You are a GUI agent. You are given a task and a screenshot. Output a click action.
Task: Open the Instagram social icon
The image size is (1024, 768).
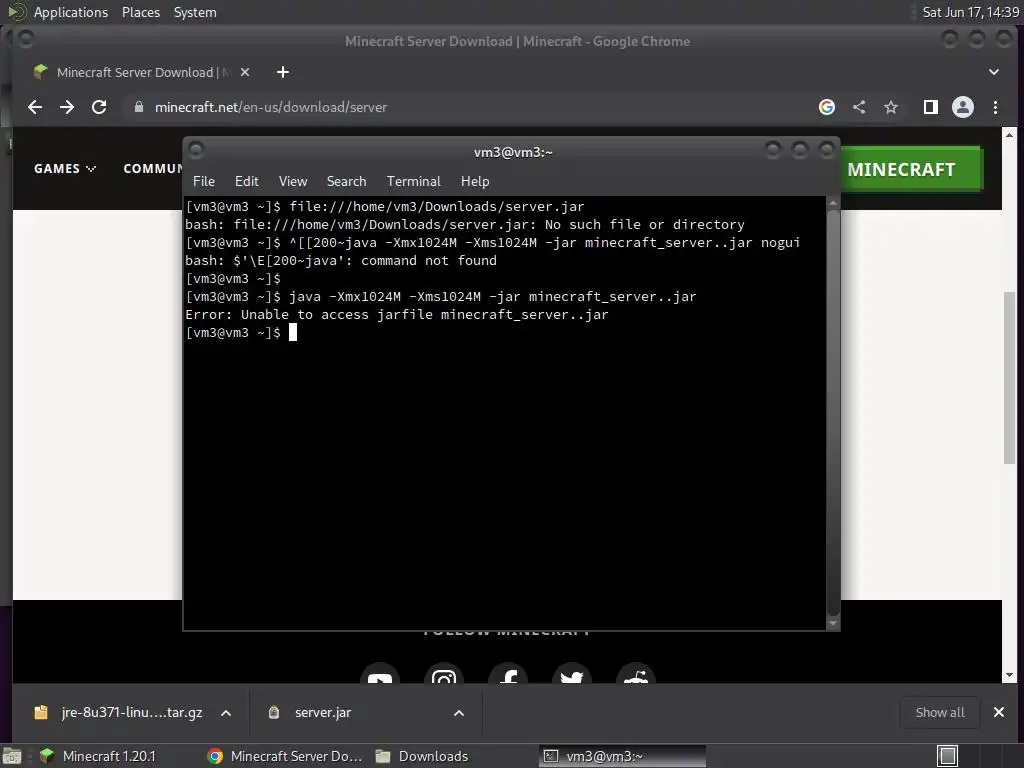444,675
